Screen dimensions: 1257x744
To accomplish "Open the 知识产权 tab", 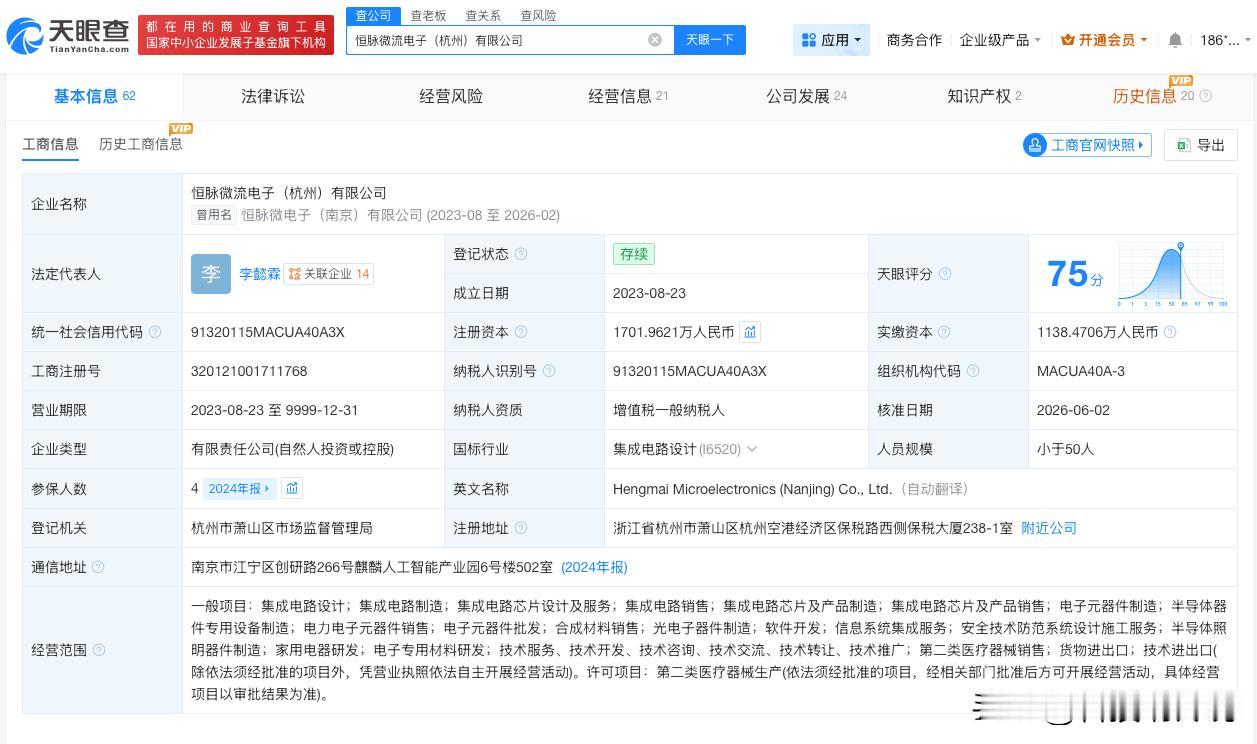I will coord(984,96).
